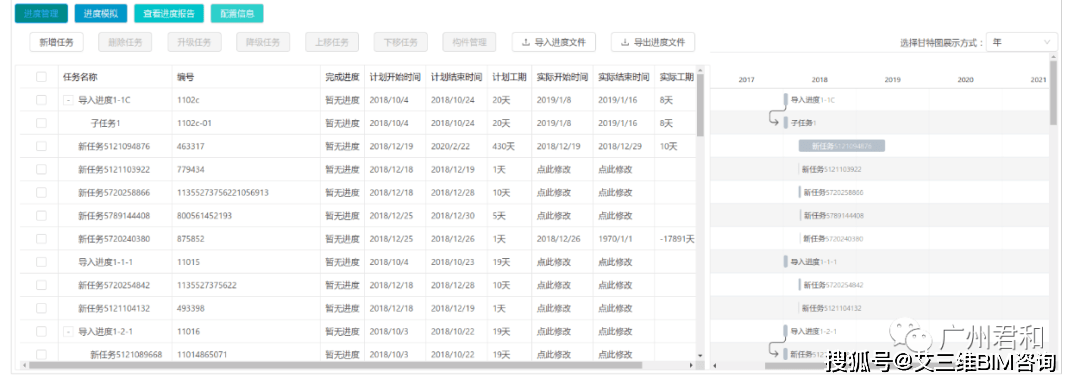Click the table's horizontal scrollbar thumb

pos(336,365)
